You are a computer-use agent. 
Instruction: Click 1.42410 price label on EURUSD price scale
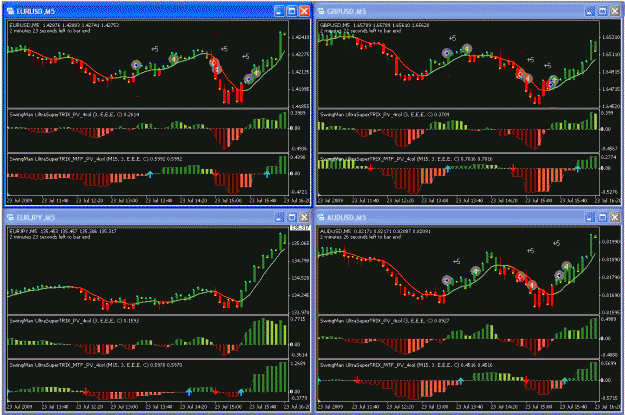click(300, 37)
